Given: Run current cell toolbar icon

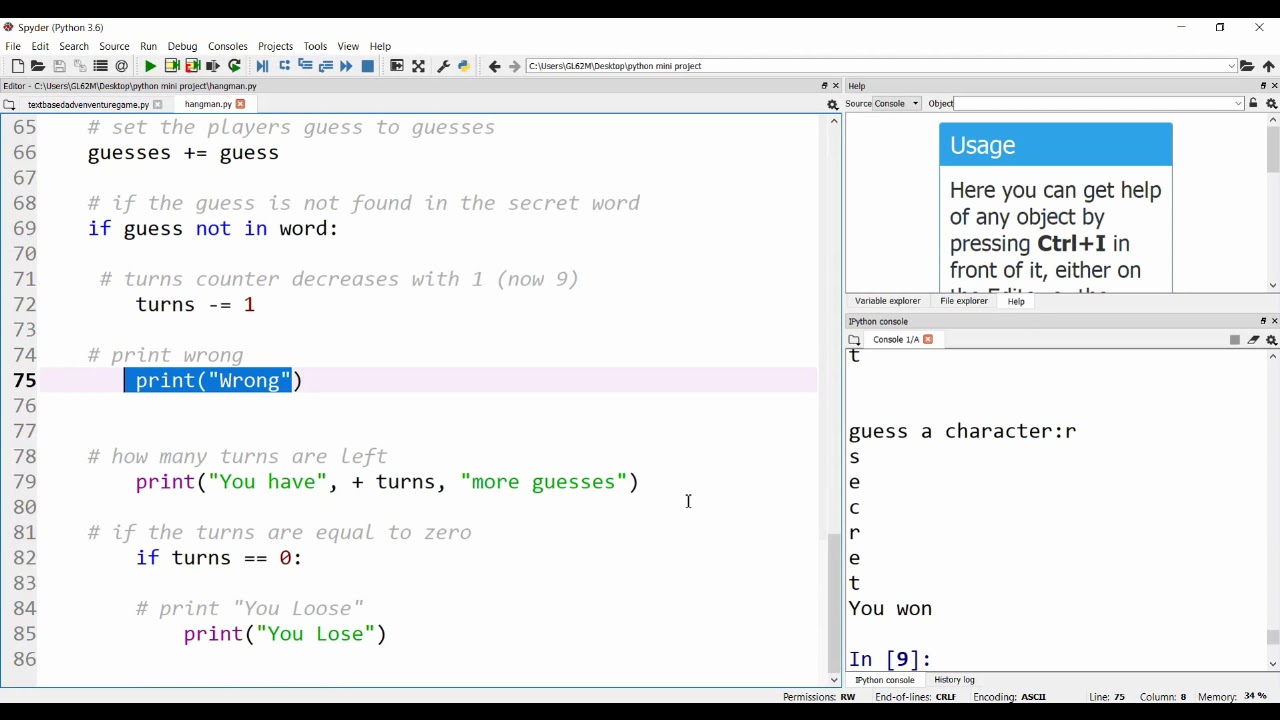Looking at the screenshot, I should point(172,66).
